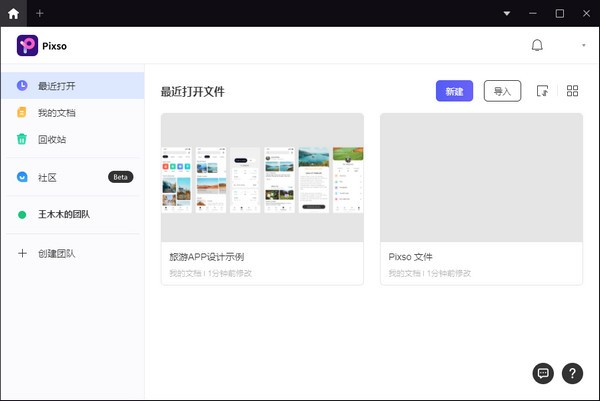
Task: Select 王木木的团队 team
Action: 64,214
